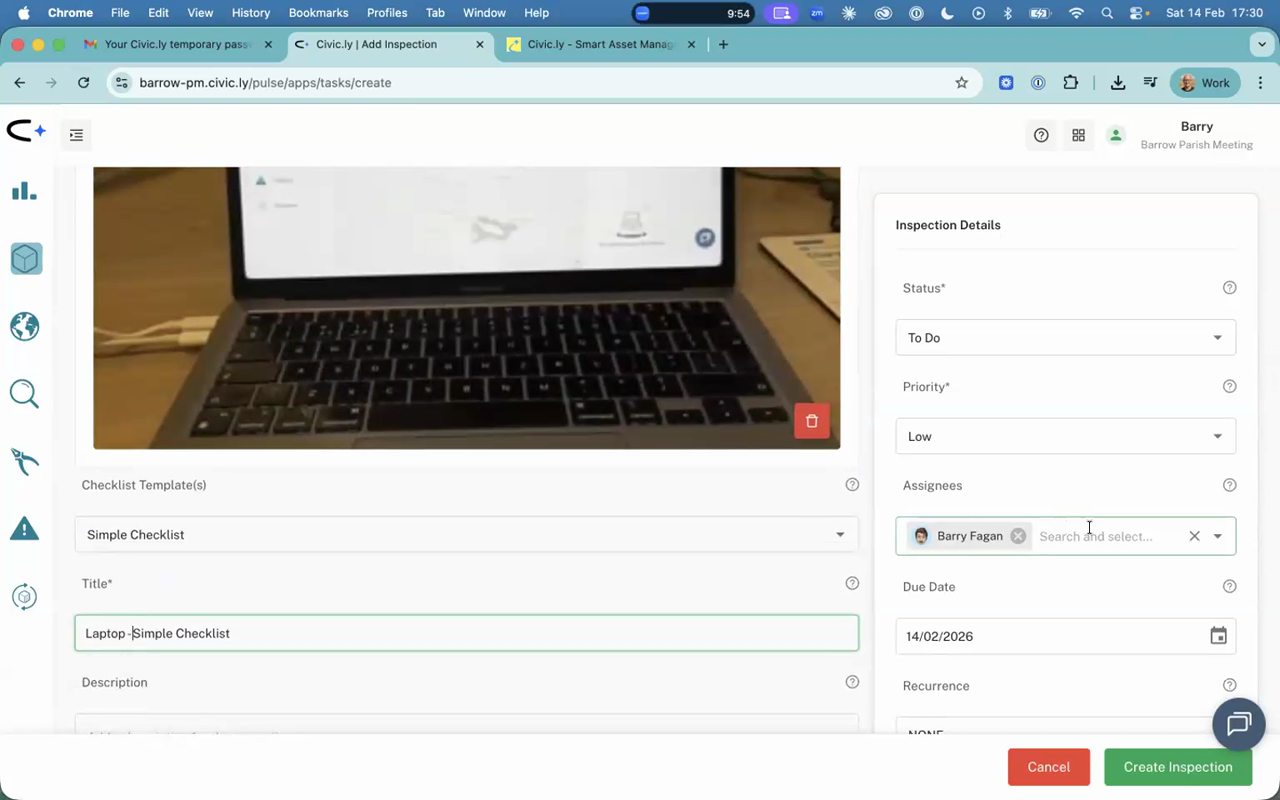Click the Create Inspection button

(x=1177, y=767)
